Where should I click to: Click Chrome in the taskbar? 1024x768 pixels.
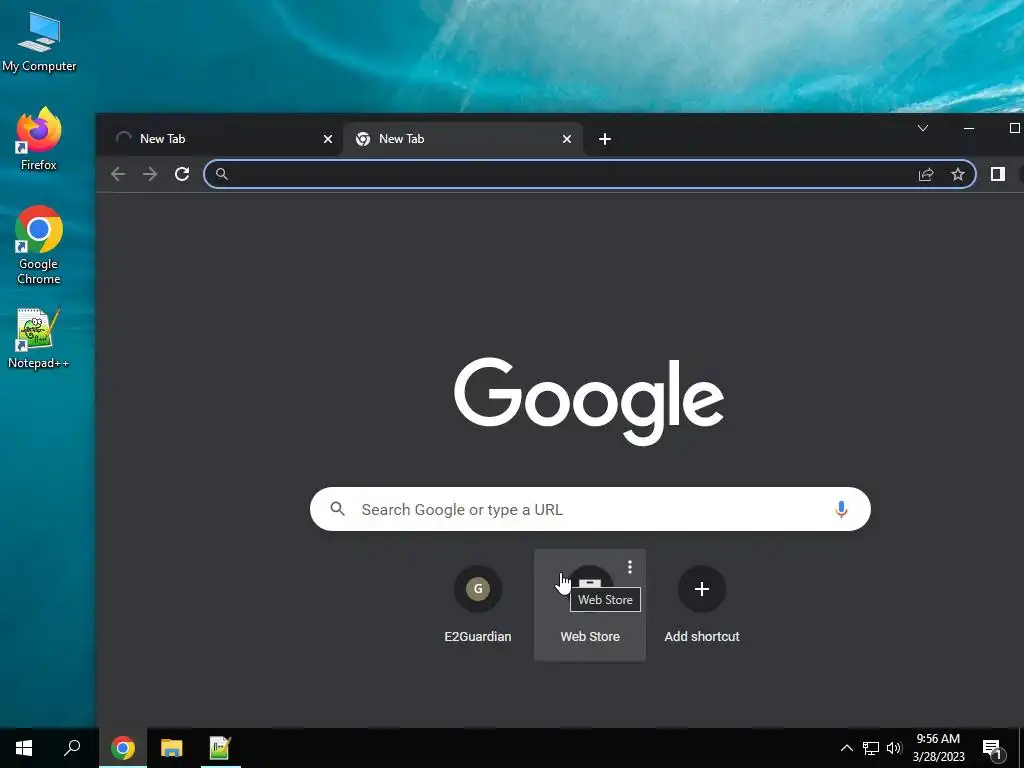(x=123, y=748)
